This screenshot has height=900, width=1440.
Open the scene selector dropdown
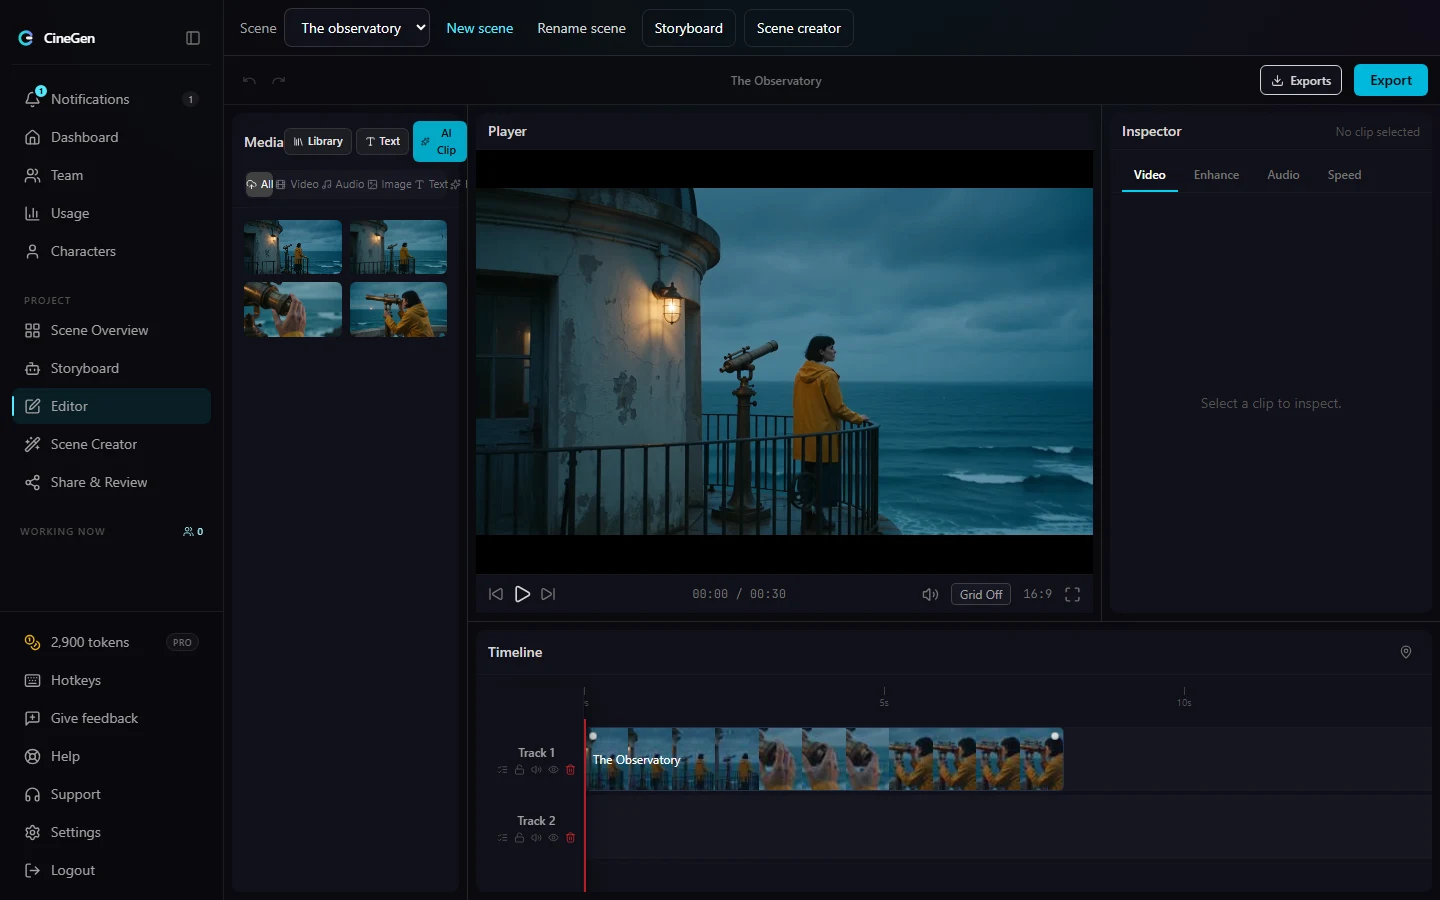click(x=357, y=28)
